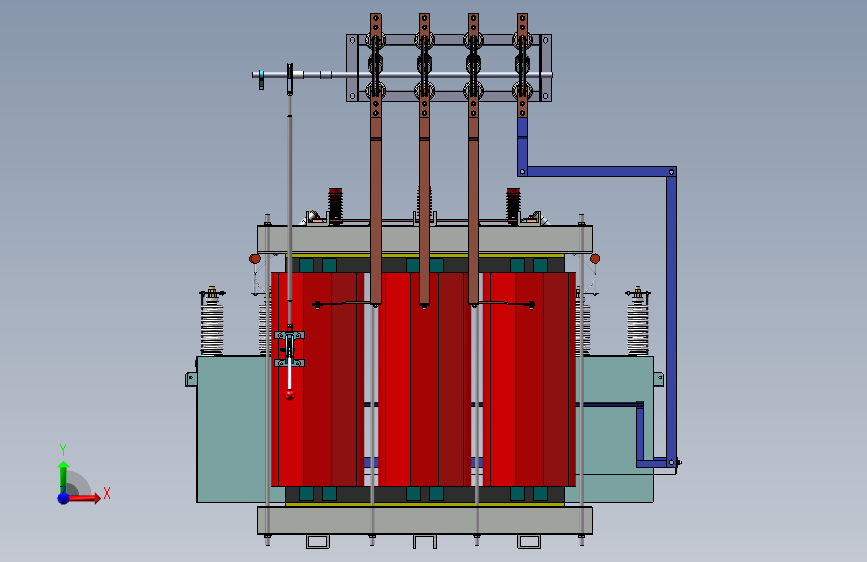Select the left U-shaped foot at the bottom
Image resolution: width=867 pixels, height=562 pixels.
[318, 542]
